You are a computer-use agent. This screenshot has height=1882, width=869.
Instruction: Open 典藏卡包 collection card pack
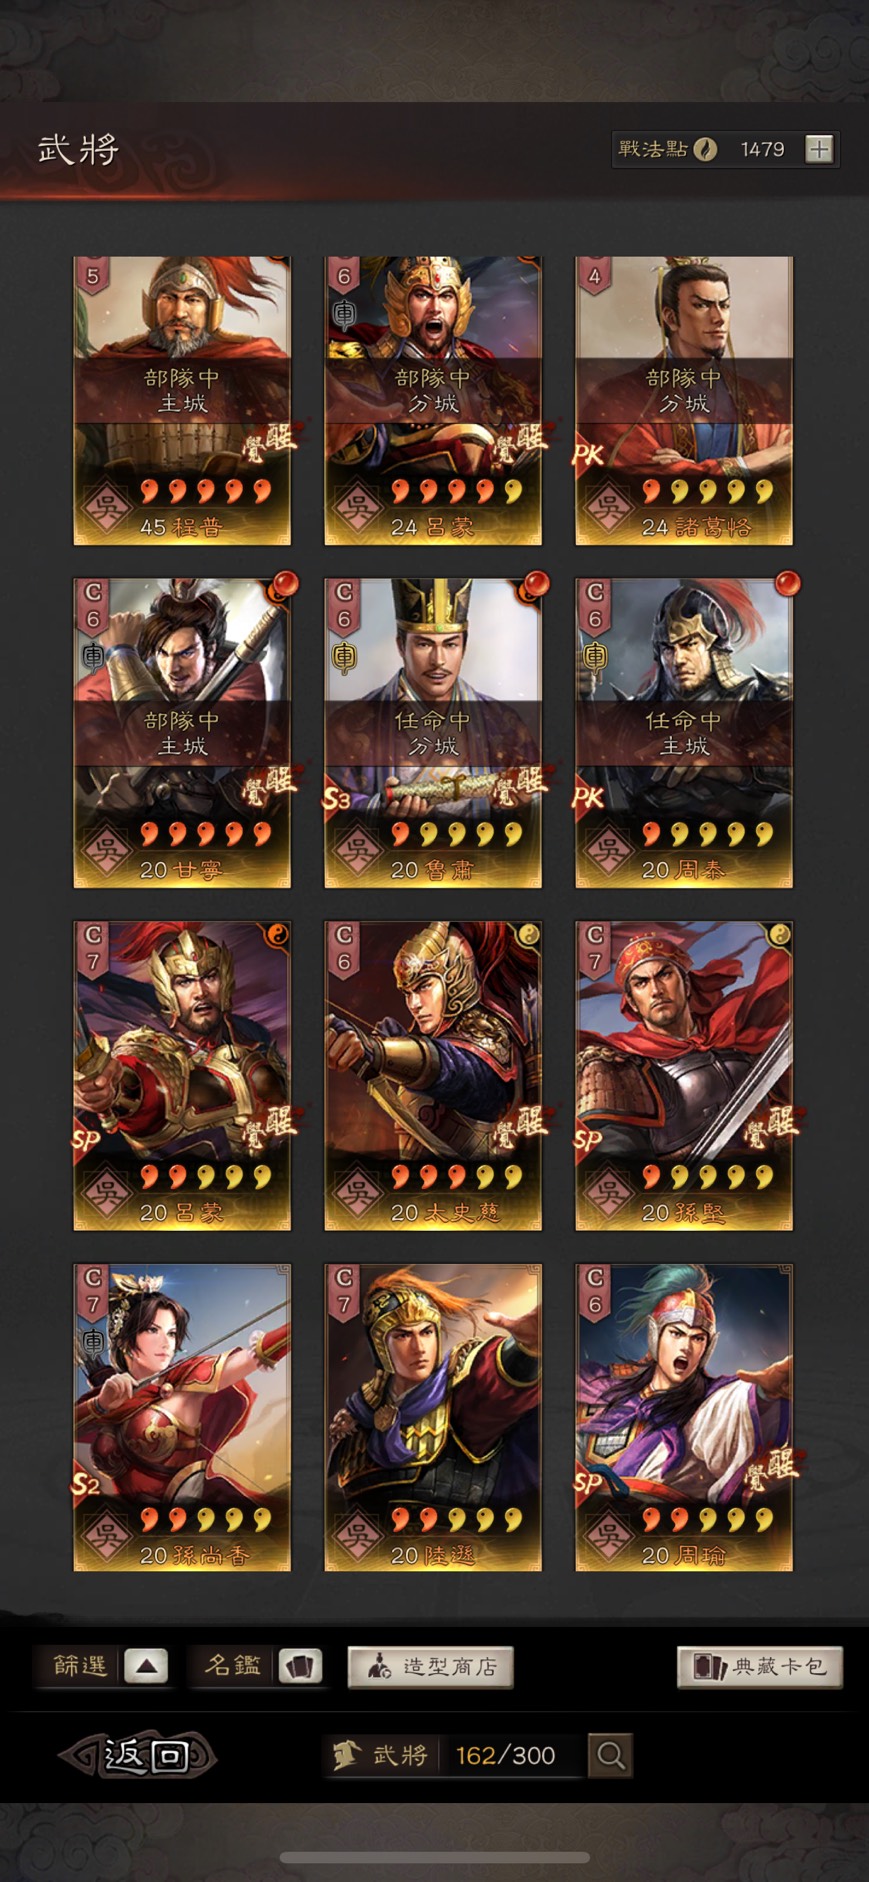[760, 1667]
